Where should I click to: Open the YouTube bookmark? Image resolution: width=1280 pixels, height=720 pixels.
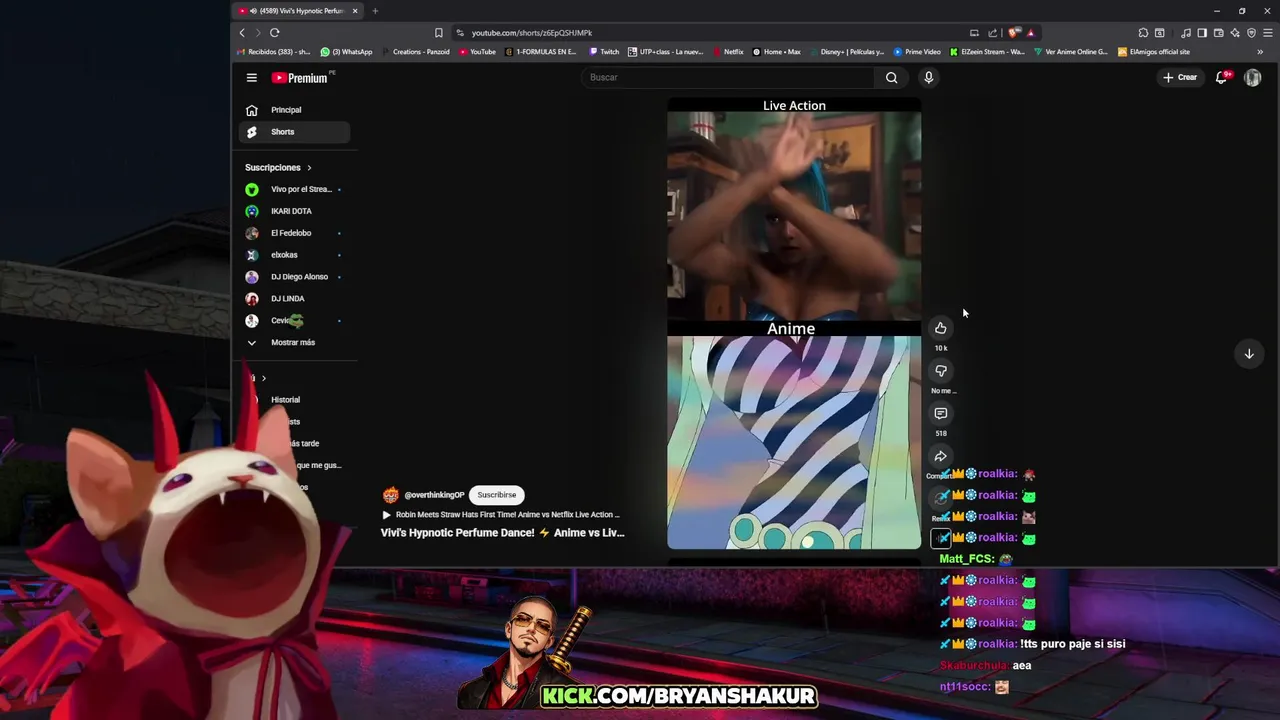coord(478,52)
